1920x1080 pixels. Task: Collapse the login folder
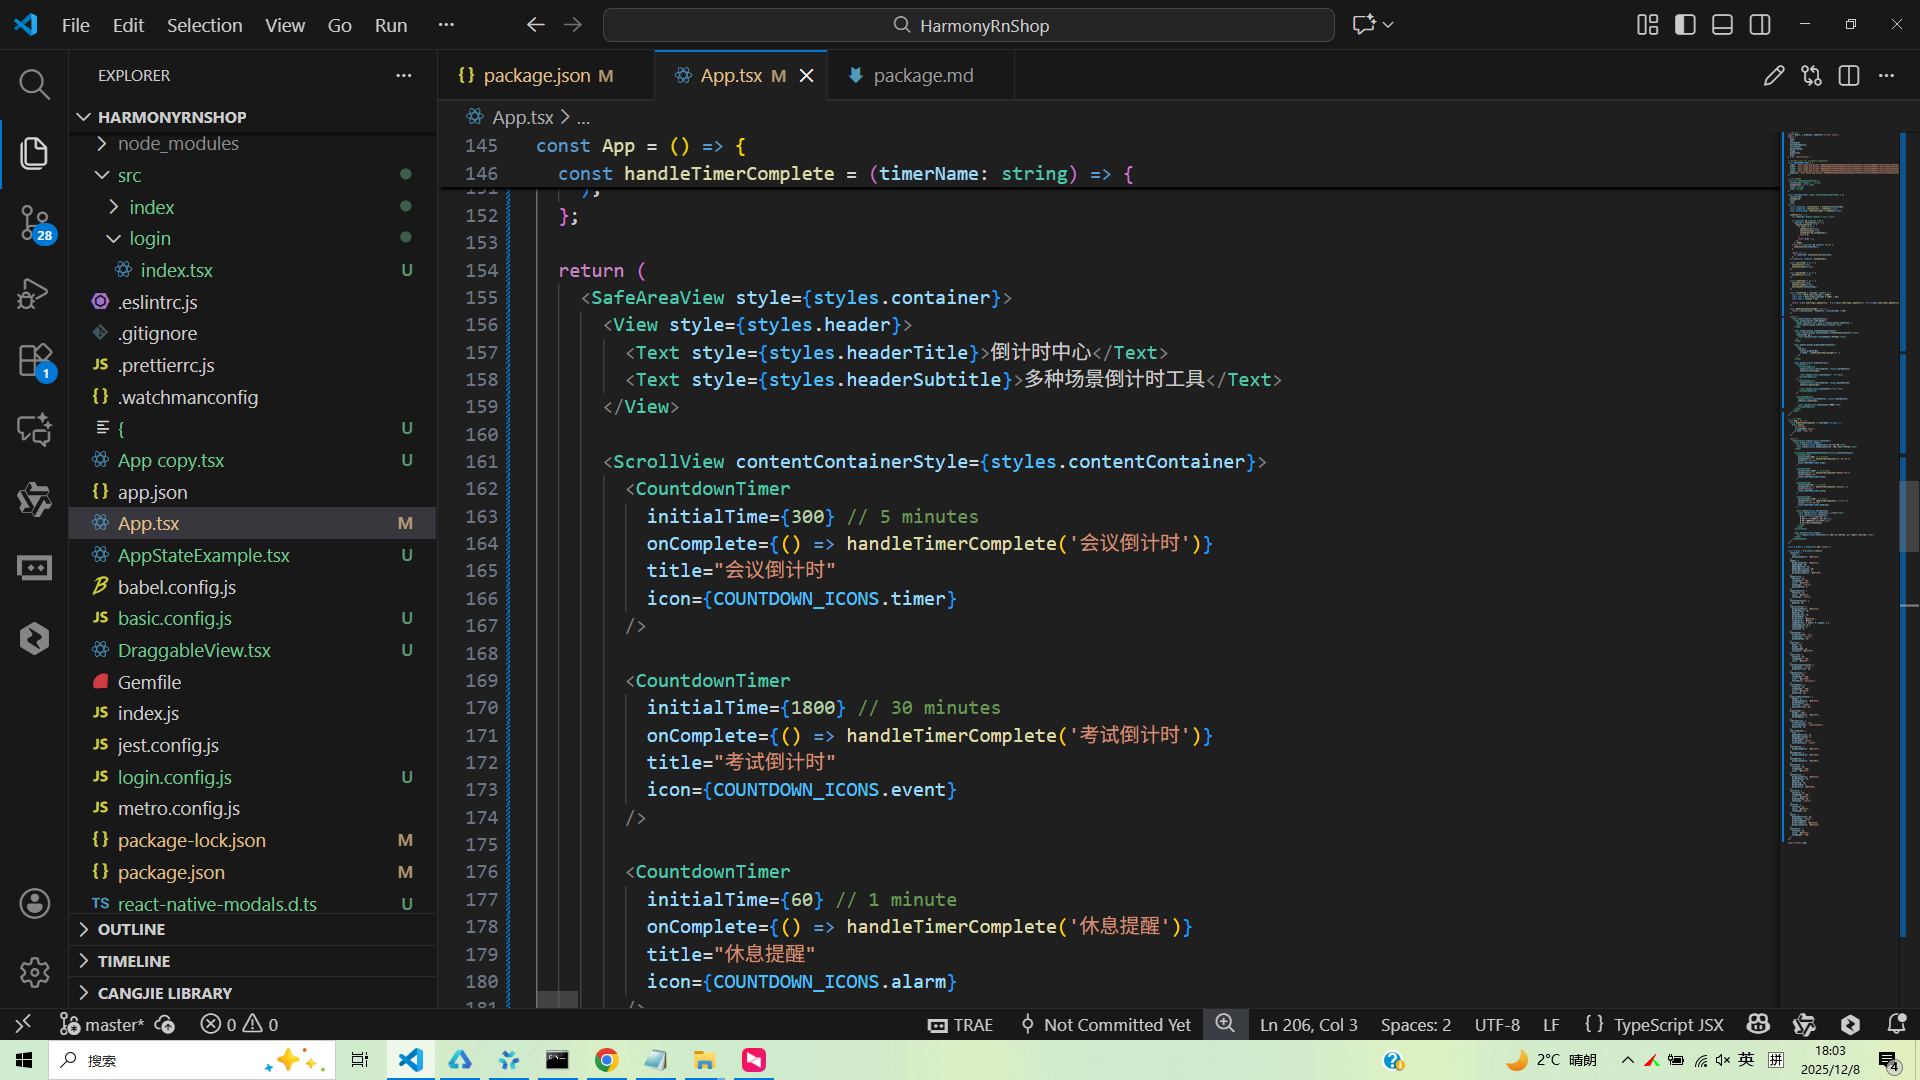(x=149, y=238)
